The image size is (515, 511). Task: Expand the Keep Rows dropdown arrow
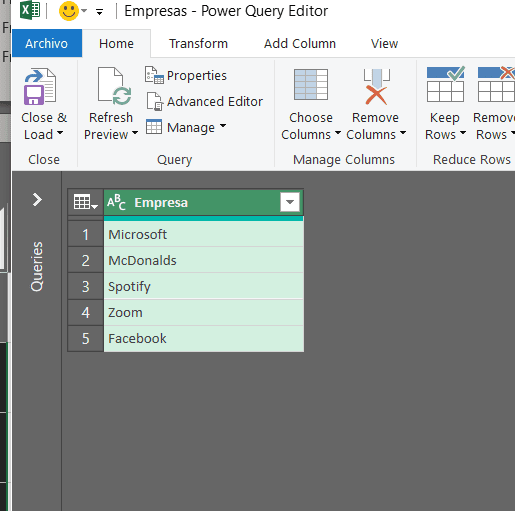click(463, 133)
